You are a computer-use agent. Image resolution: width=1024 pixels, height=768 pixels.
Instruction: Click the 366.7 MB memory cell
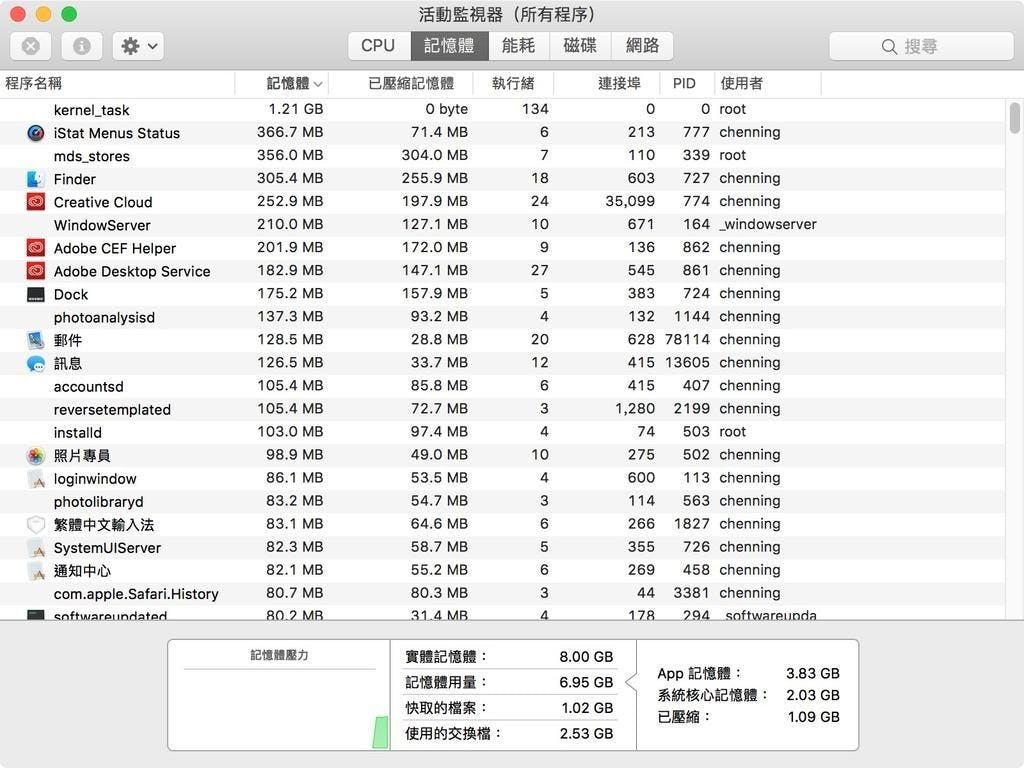(x=290, y=132)
